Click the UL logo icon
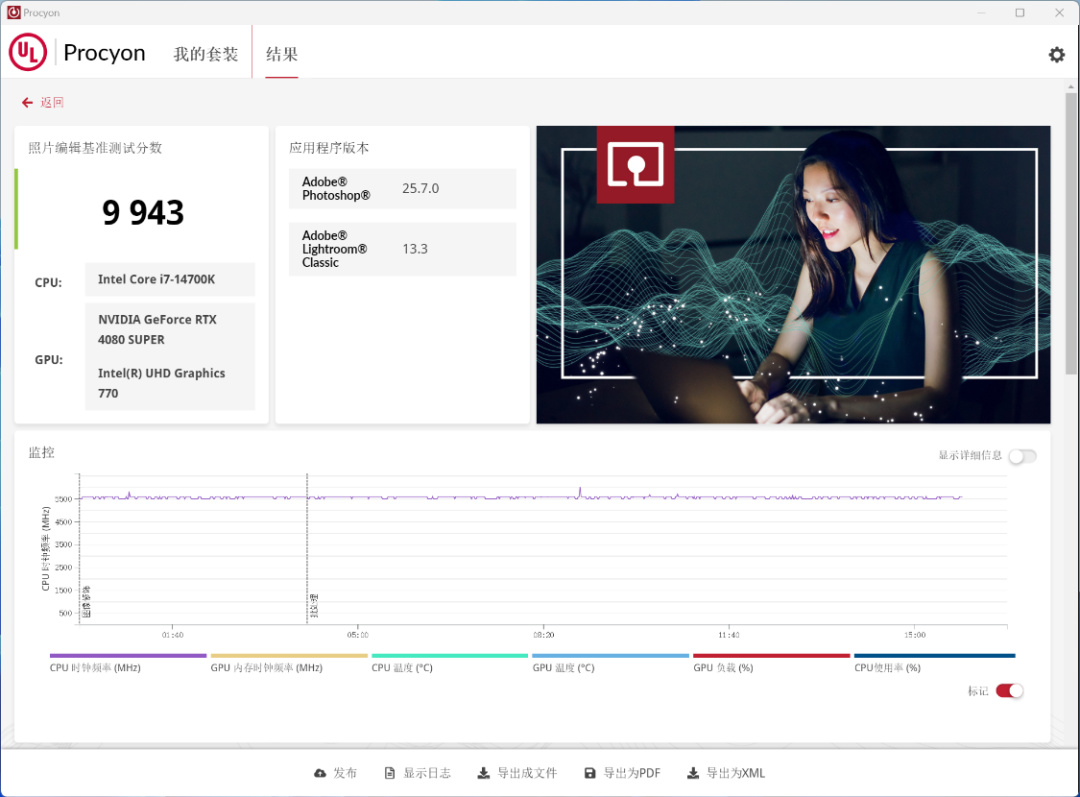This screenshot has height=797, width=1080. (x=28, y=52)
